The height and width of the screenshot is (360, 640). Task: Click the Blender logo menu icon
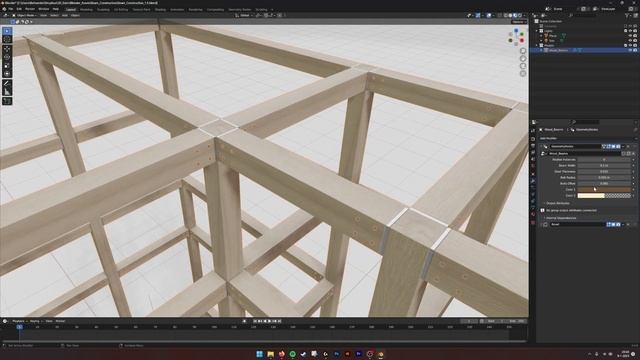4,9
